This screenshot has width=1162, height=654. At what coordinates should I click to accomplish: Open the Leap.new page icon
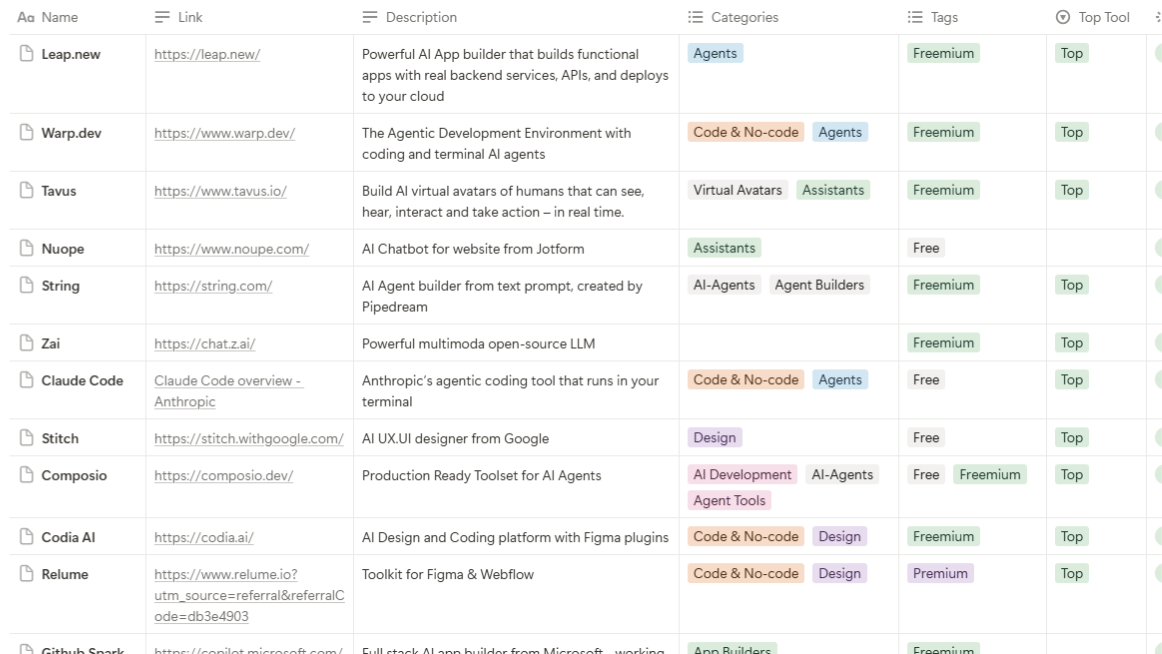point(27,53)
